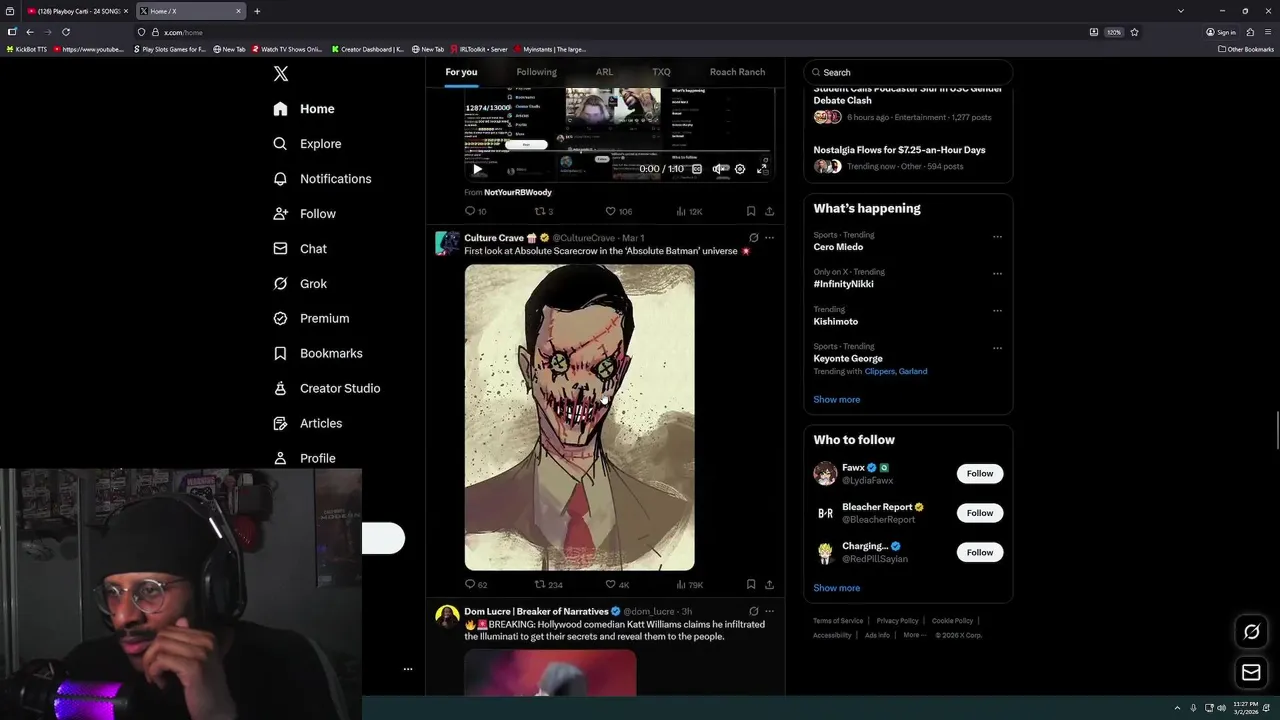Bookmark the video post
This screenshot has width=1280, height=720.
tap(750, 212)
